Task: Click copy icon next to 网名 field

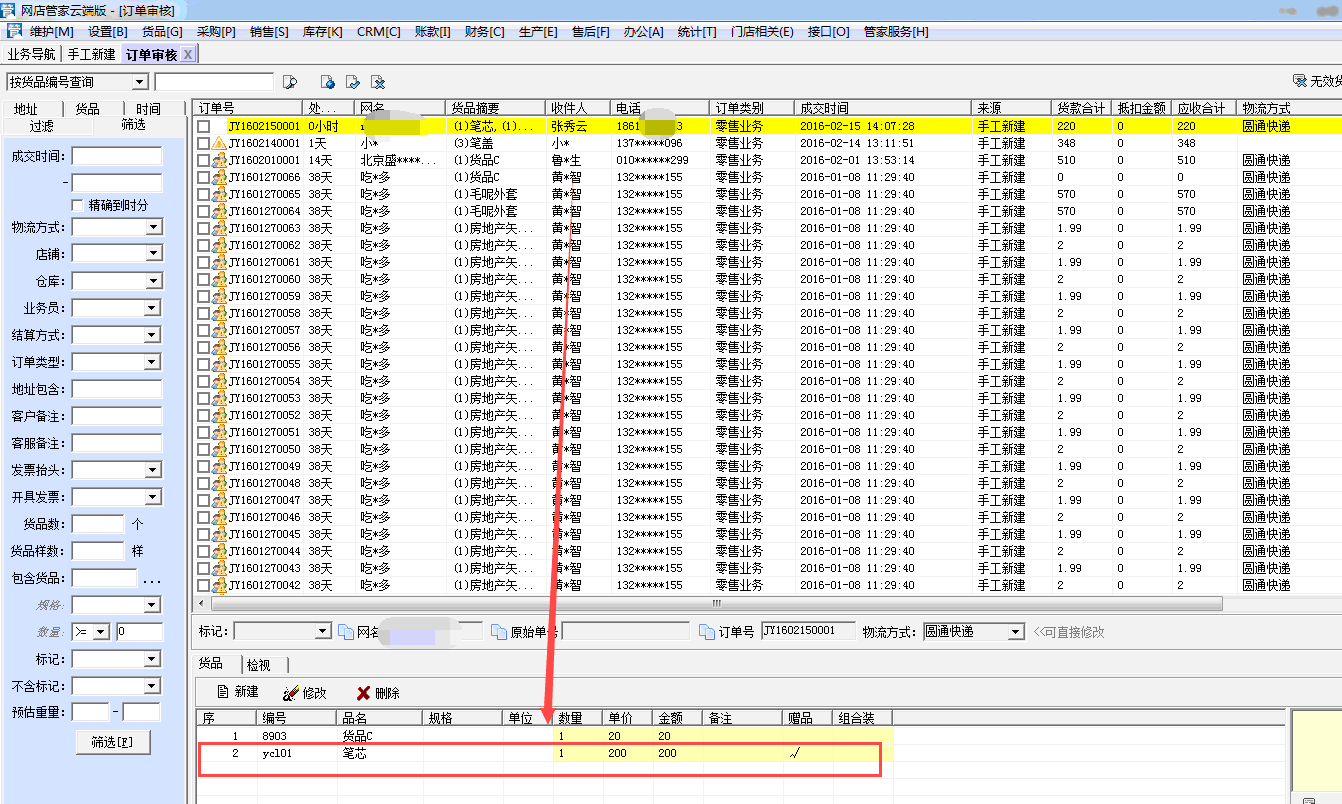Action: [x=346, y=631]
